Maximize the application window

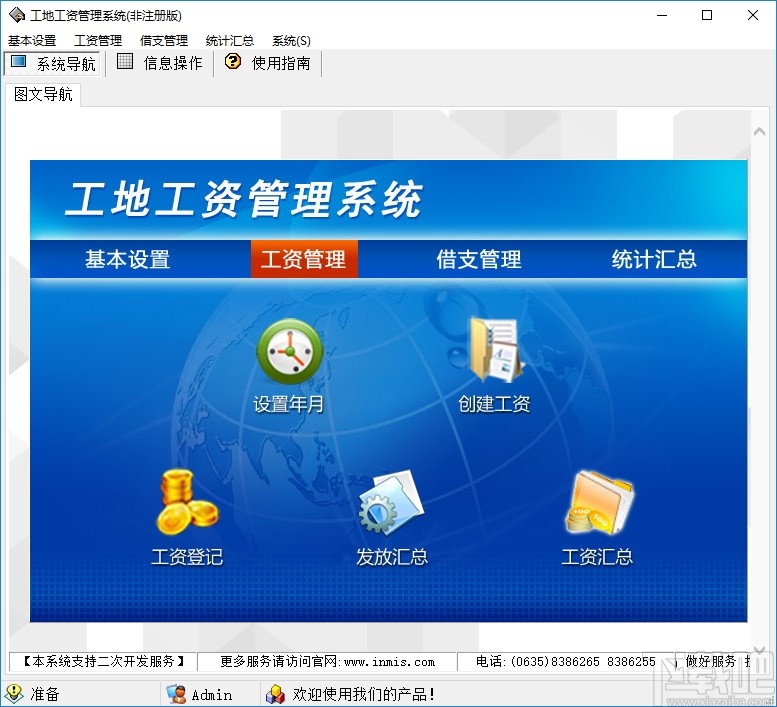click(x=707, y=15)
